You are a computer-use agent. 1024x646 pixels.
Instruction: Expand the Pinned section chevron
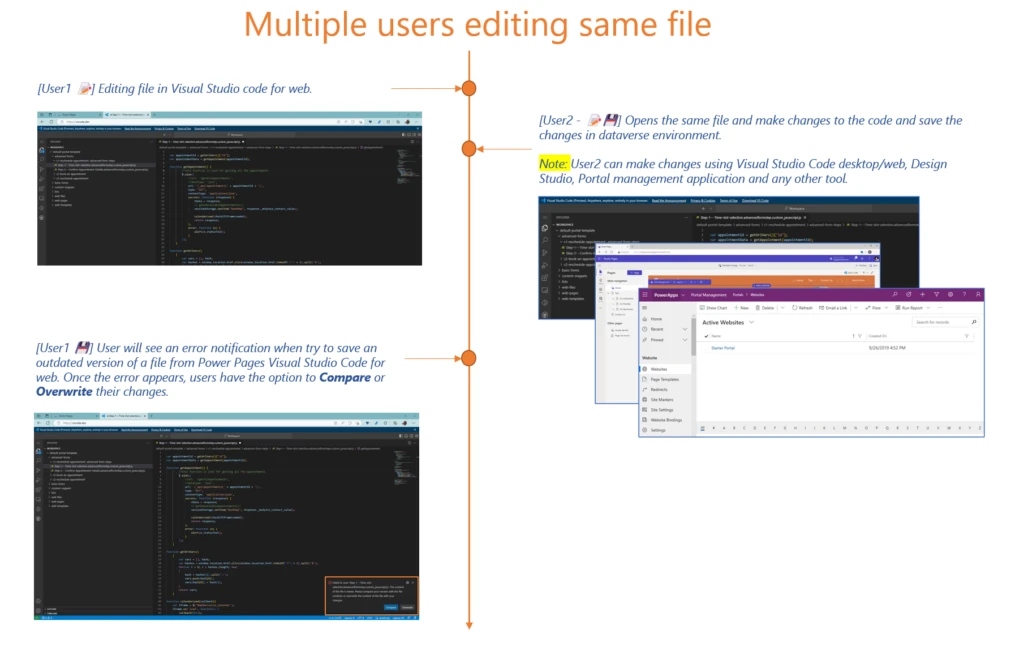684,340
